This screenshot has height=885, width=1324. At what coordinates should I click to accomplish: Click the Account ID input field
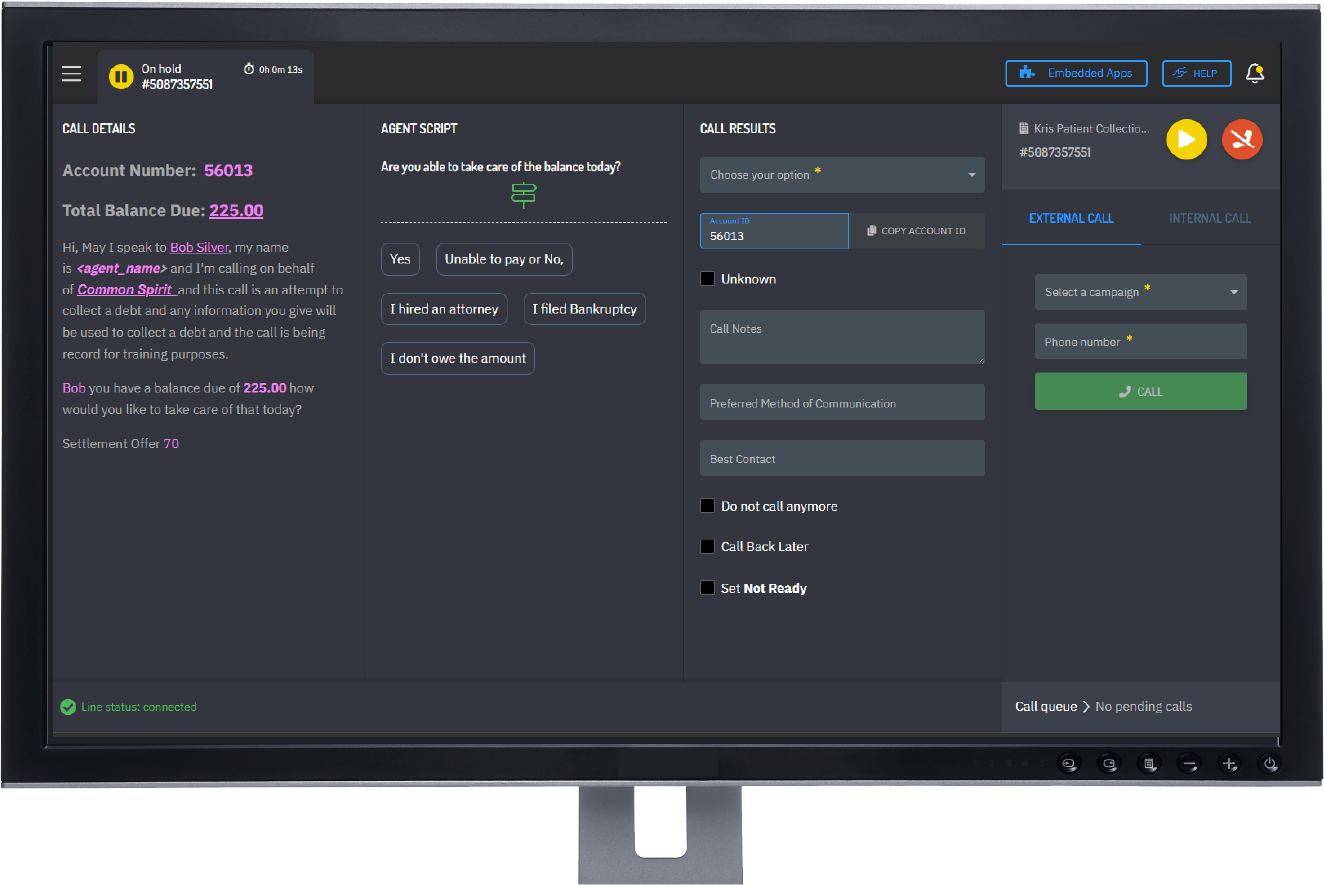[774, 231]
